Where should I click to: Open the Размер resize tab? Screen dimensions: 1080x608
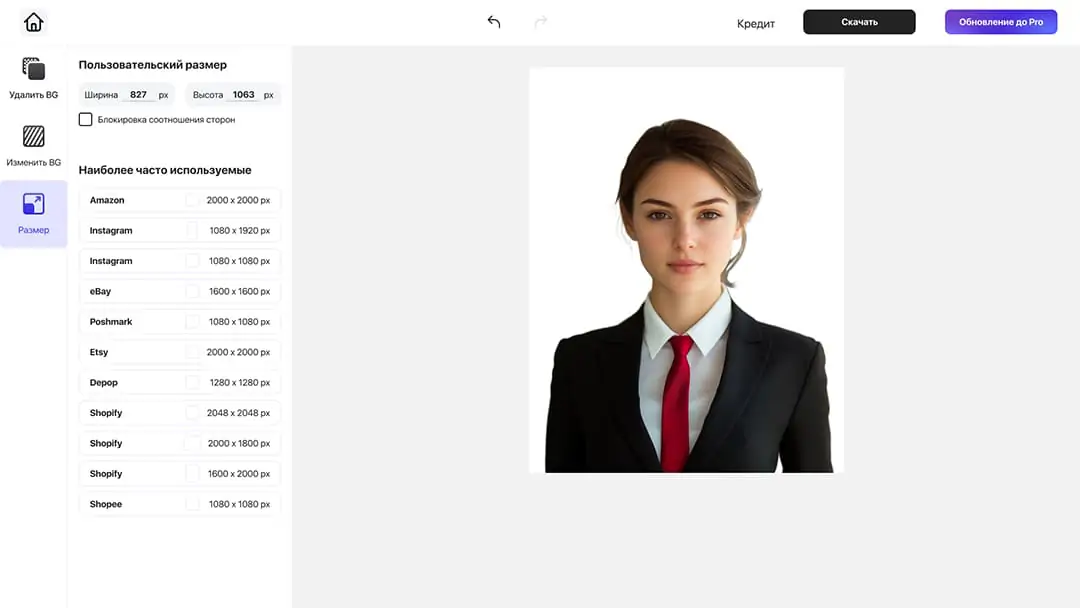pyautogui.click(x=33, y=213)
